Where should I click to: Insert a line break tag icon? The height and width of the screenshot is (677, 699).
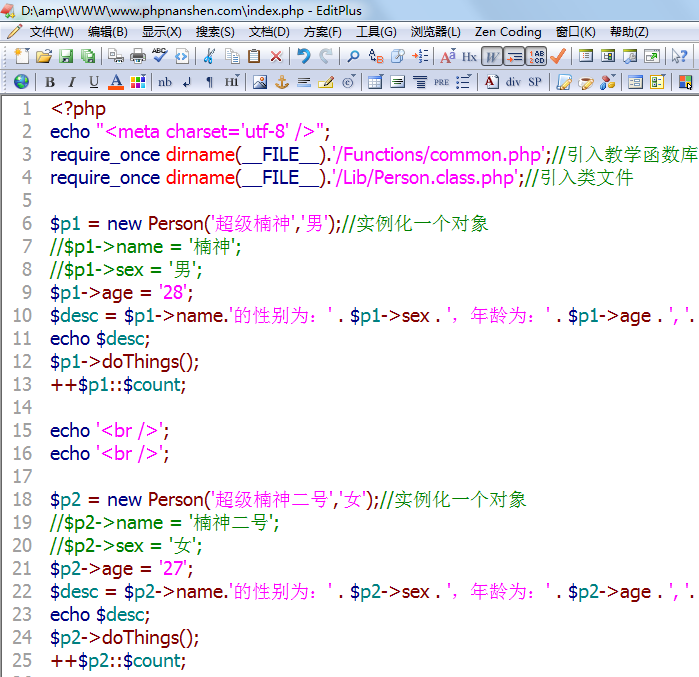[187, 82]
